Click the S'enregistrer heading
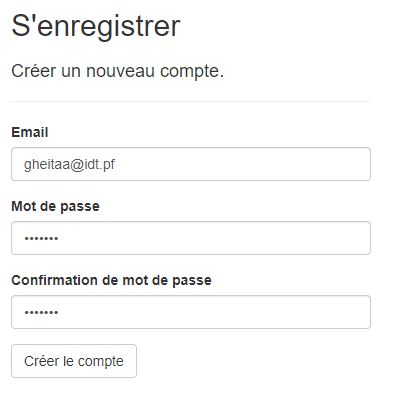 pyautogui.click(x=96, y=27)
